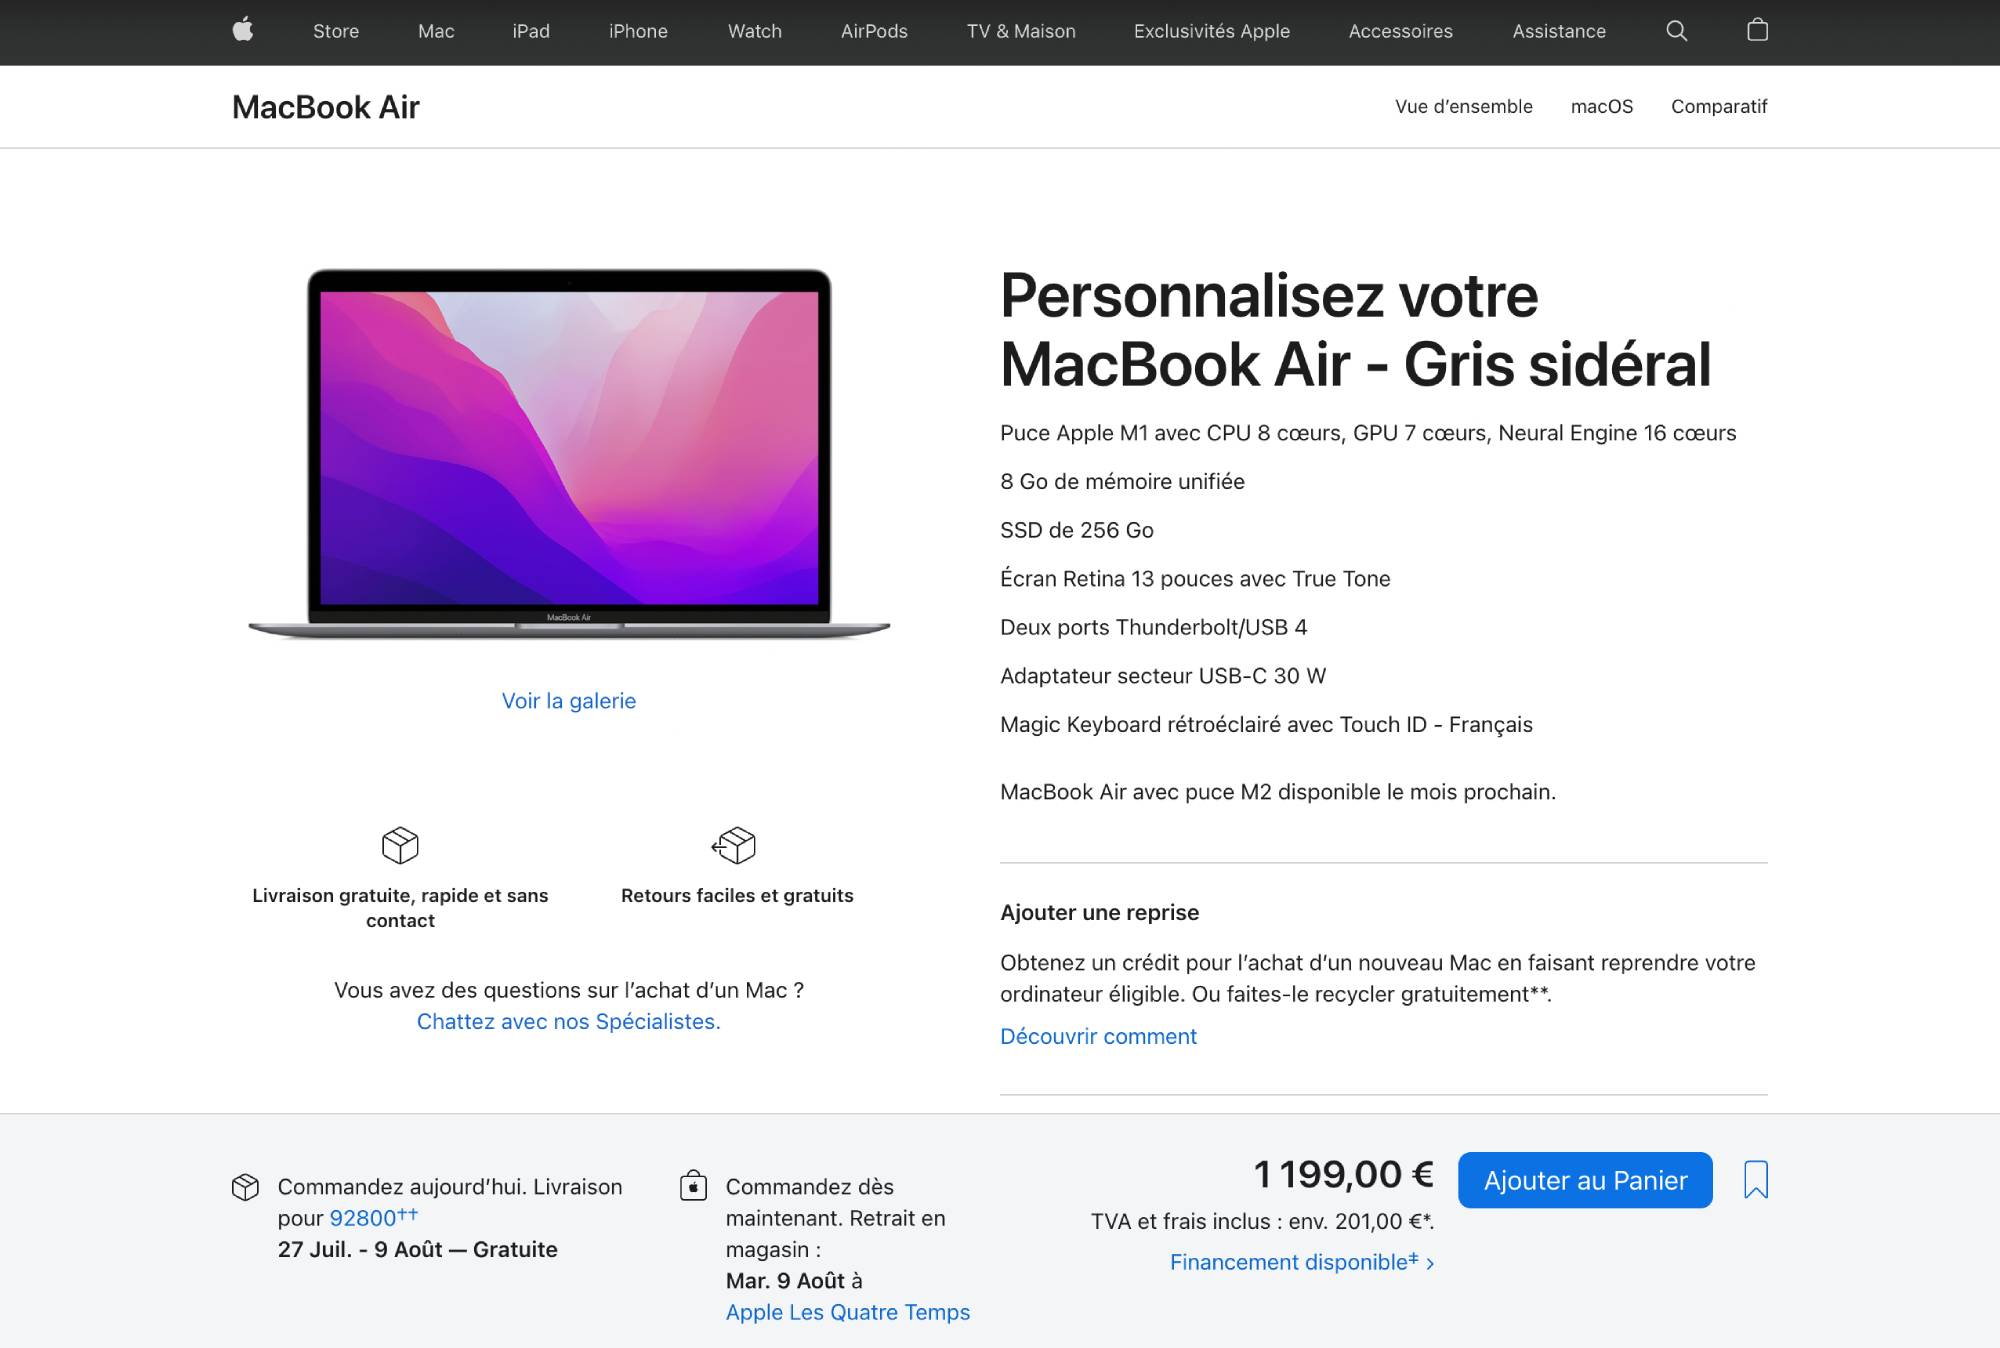Click the search icon in navbar
Viewport: 2000px width, 1348px height.
(x=1678, y=30)
